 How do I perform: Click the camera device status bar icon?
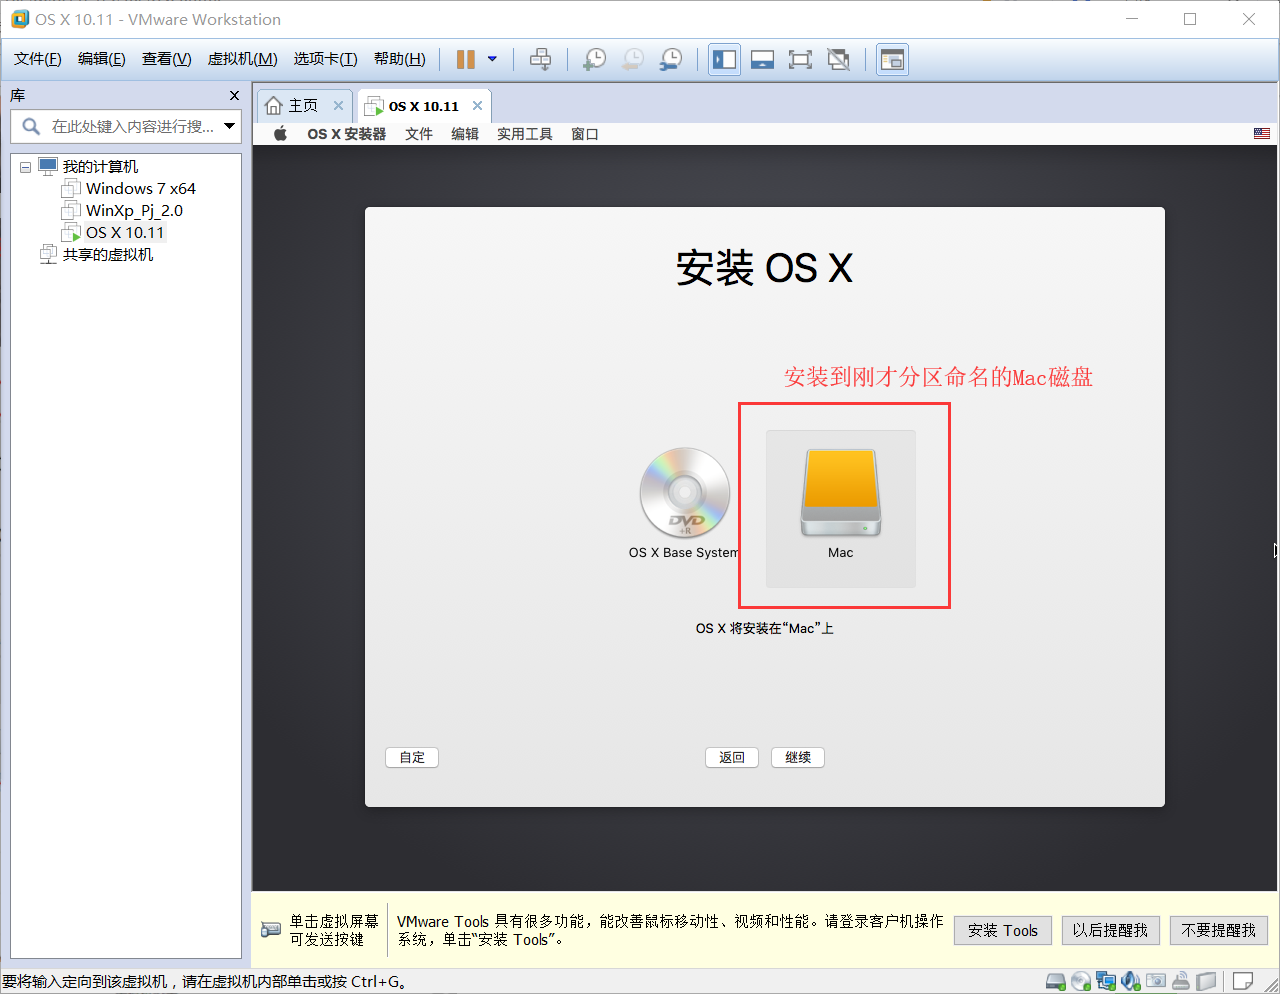(x=1156, y=981)
